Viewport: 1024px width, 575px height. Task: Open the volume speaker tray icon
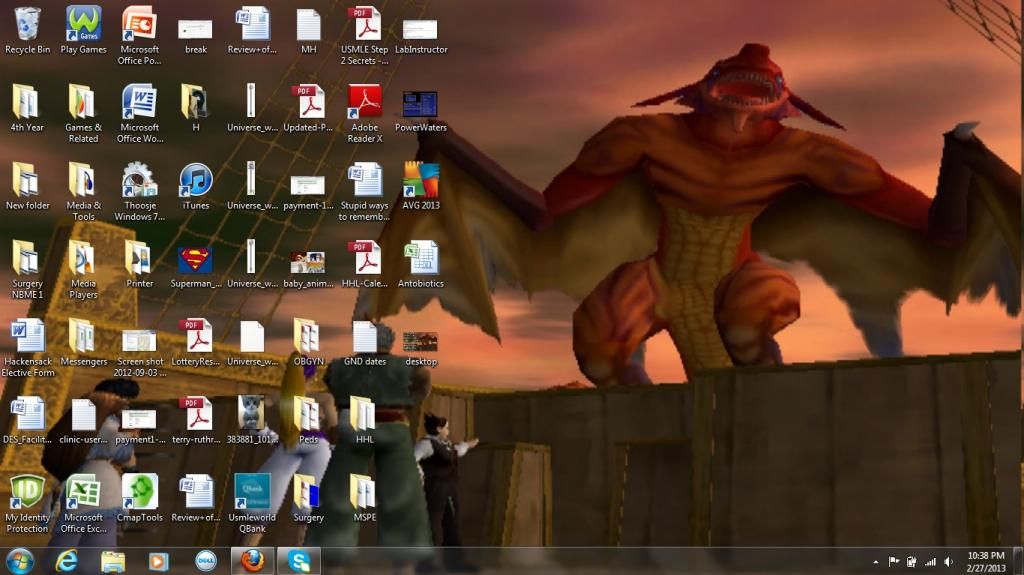[948, 561]
